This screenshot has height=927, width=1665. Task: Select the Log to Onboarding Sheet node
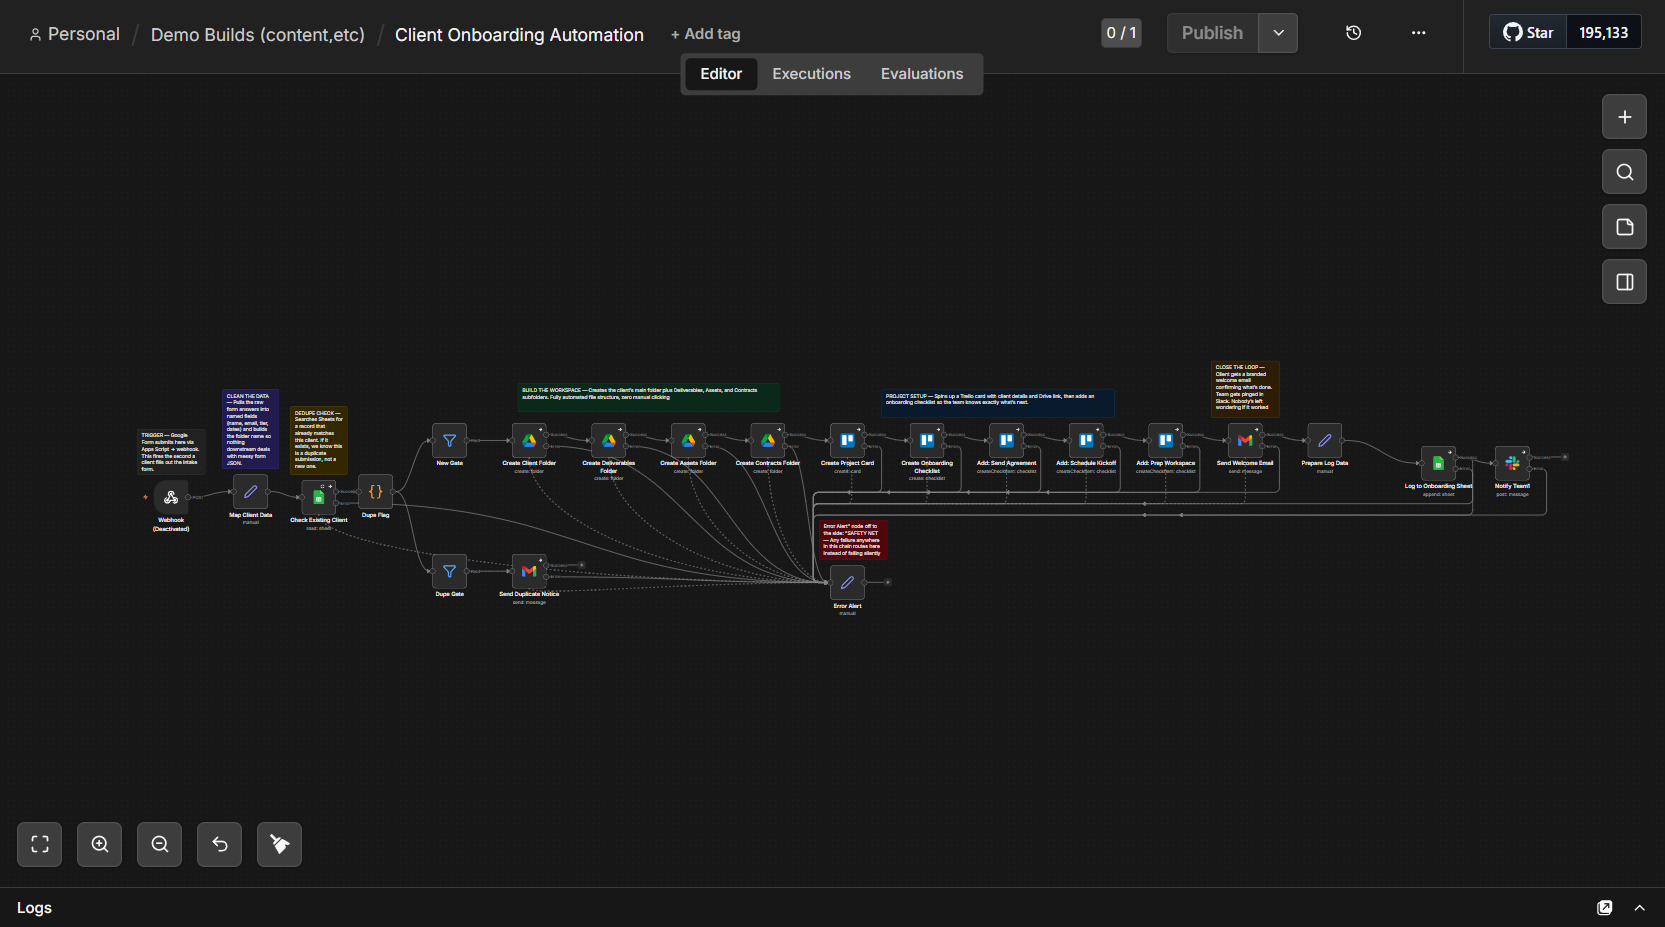[x=1438, y=463]
